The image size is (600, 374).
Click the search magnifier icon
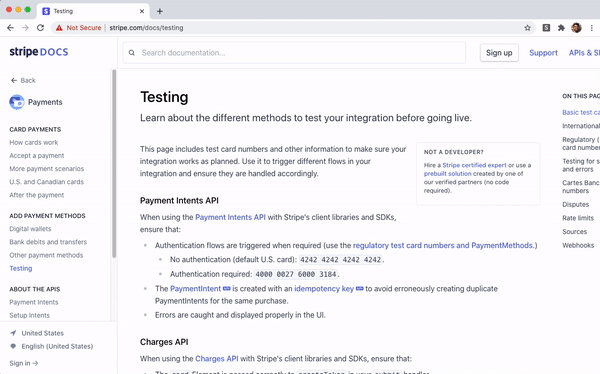[132, 53]
